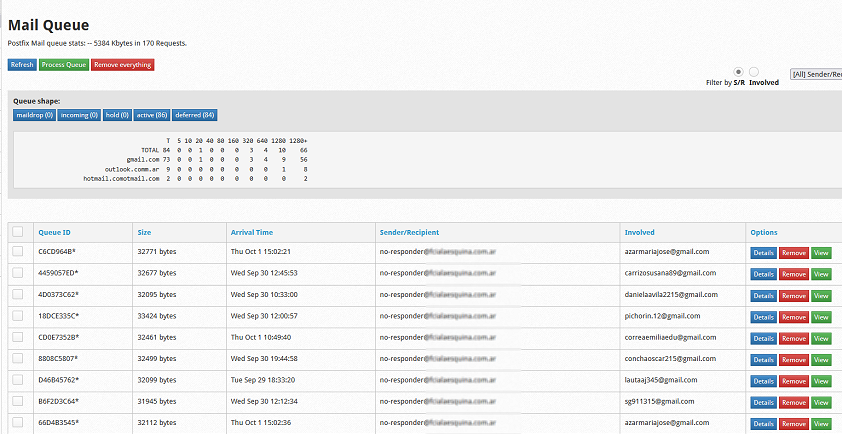Viewport: 842px width, 434px height.
Task: Sort by Sender/Recipient column header
Action: [x=409, y=233]
